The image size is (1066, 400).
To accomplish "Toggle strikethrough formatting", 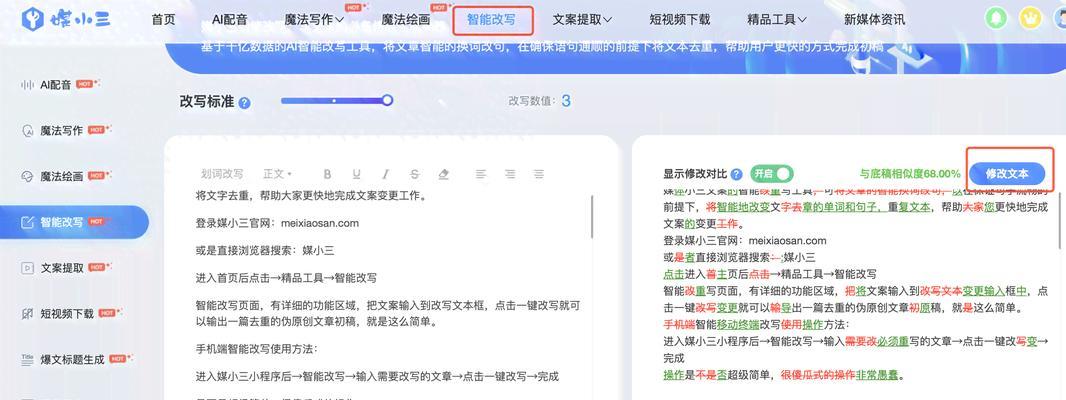I will tap(415, 174).
